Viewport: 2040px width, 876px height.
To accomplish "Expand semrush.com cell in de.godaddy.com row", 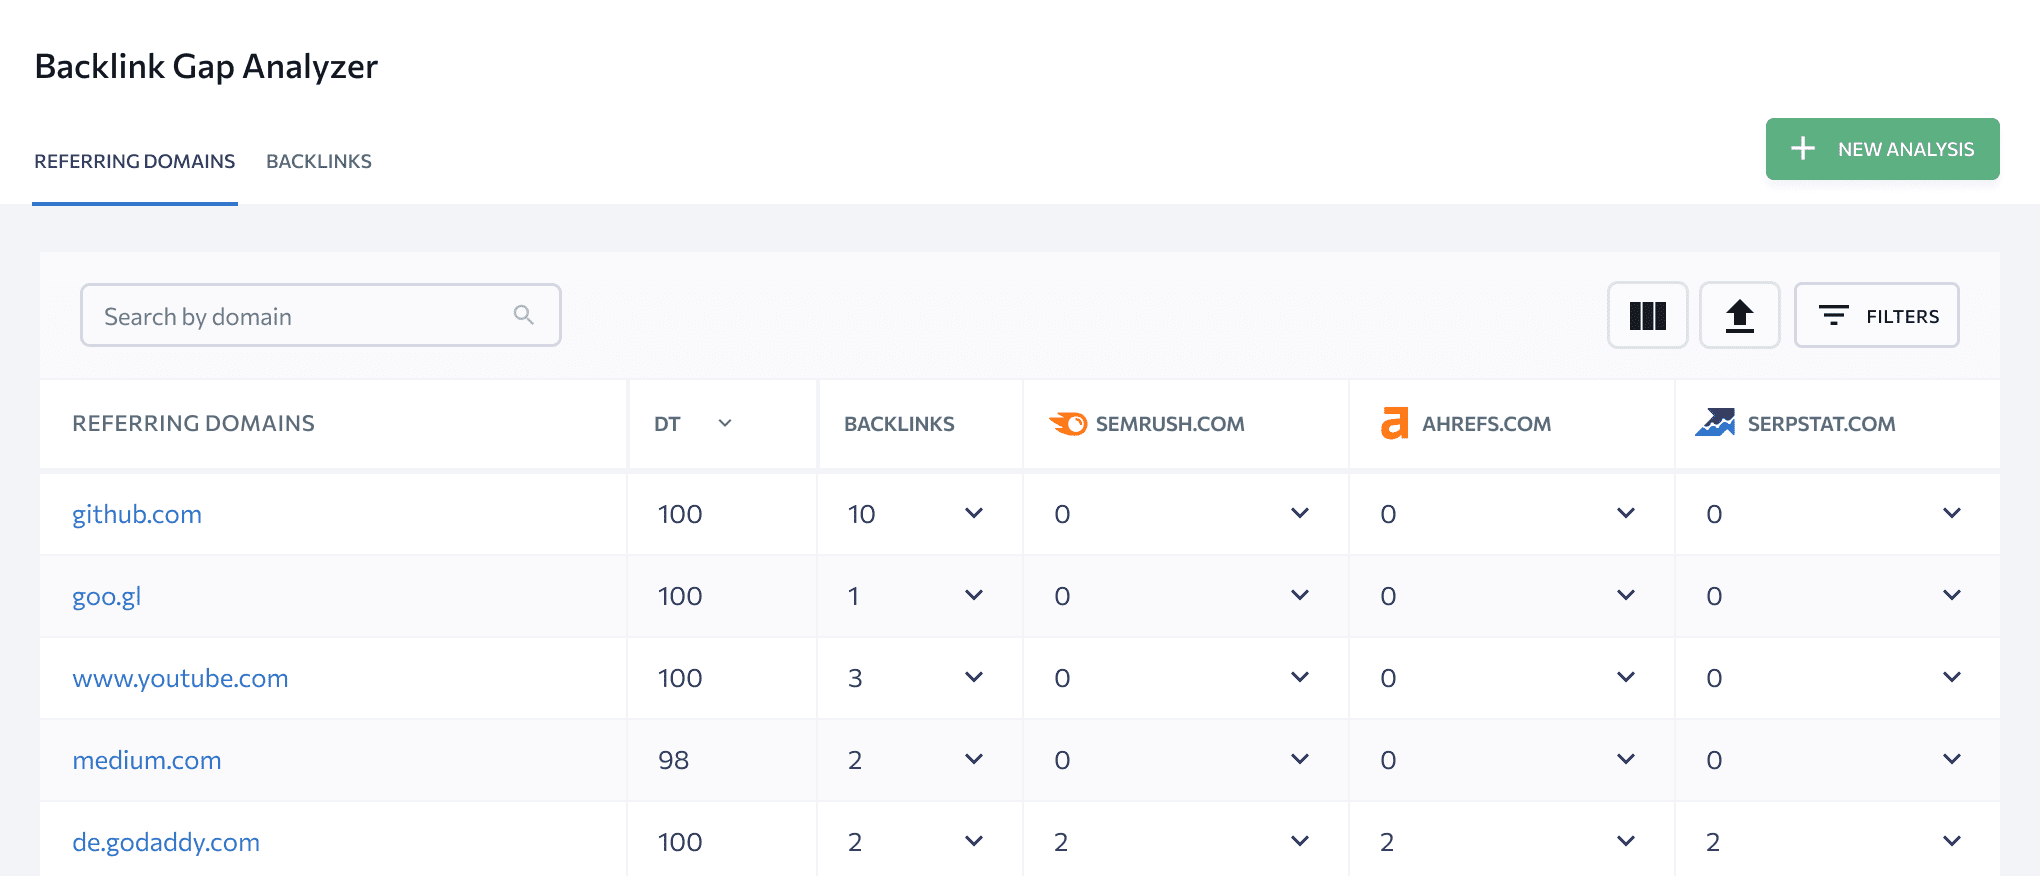I will (x=1300, y=841).
